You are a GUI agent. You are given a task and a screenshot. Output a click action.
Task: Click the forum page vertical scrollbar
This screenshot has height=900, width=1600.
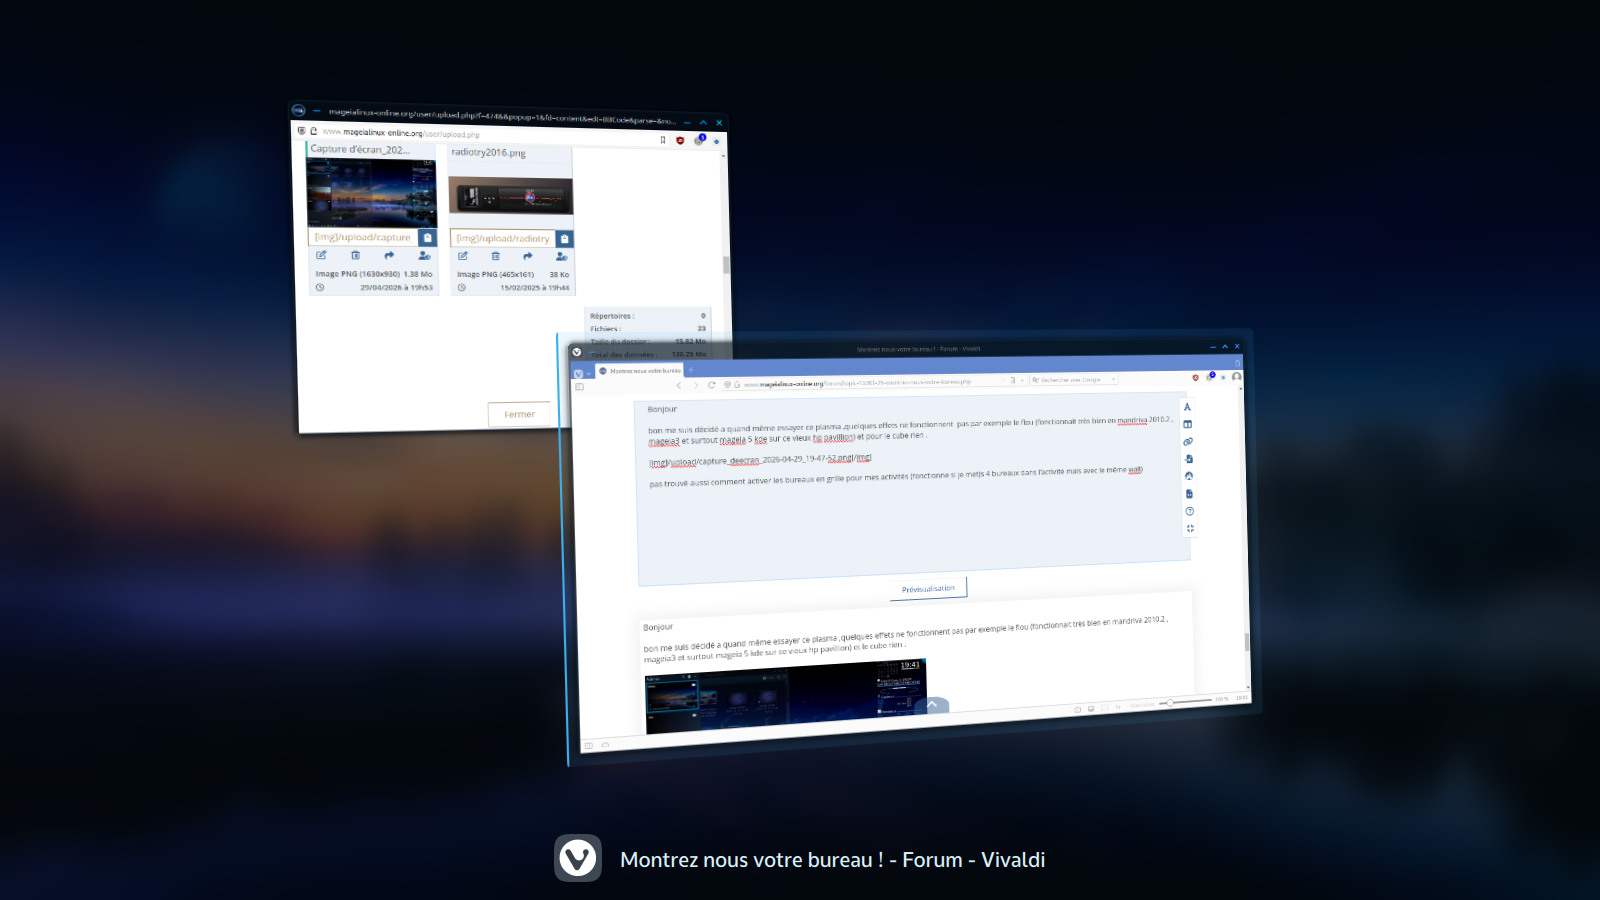[1246, 642]
